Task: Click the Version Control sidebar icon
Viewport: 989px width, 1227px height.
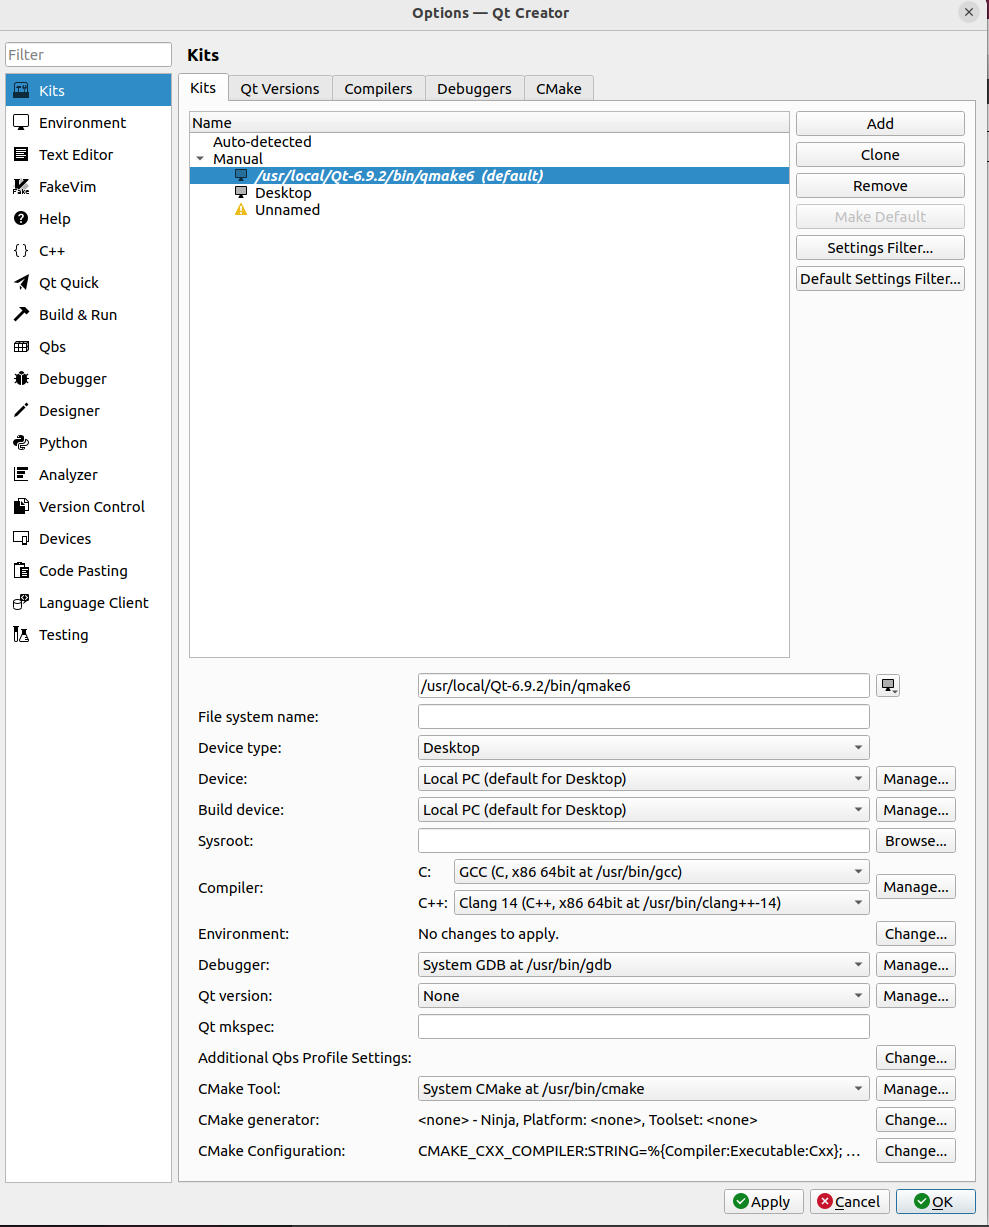Action: pos(21,507)
